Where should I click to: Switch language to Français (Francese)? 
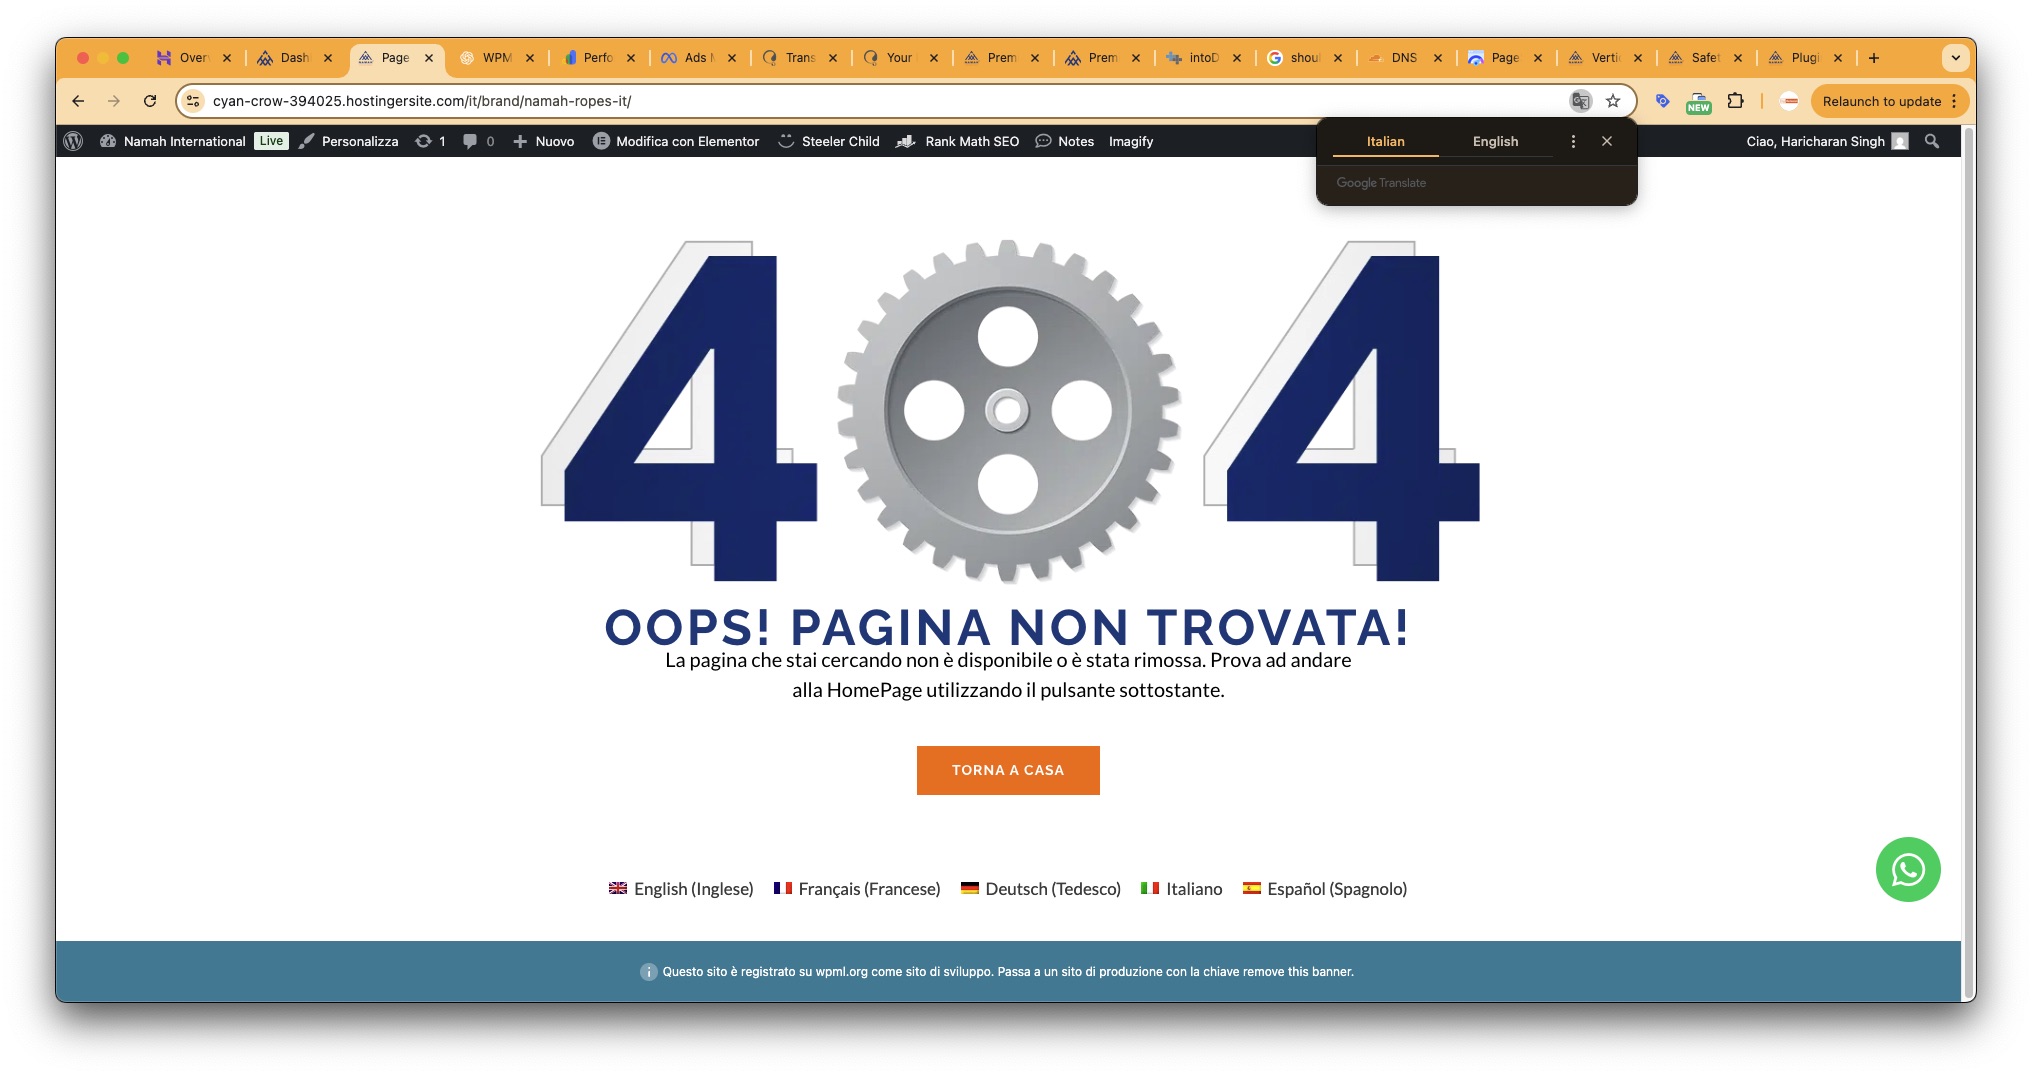[x=857, y=889]
